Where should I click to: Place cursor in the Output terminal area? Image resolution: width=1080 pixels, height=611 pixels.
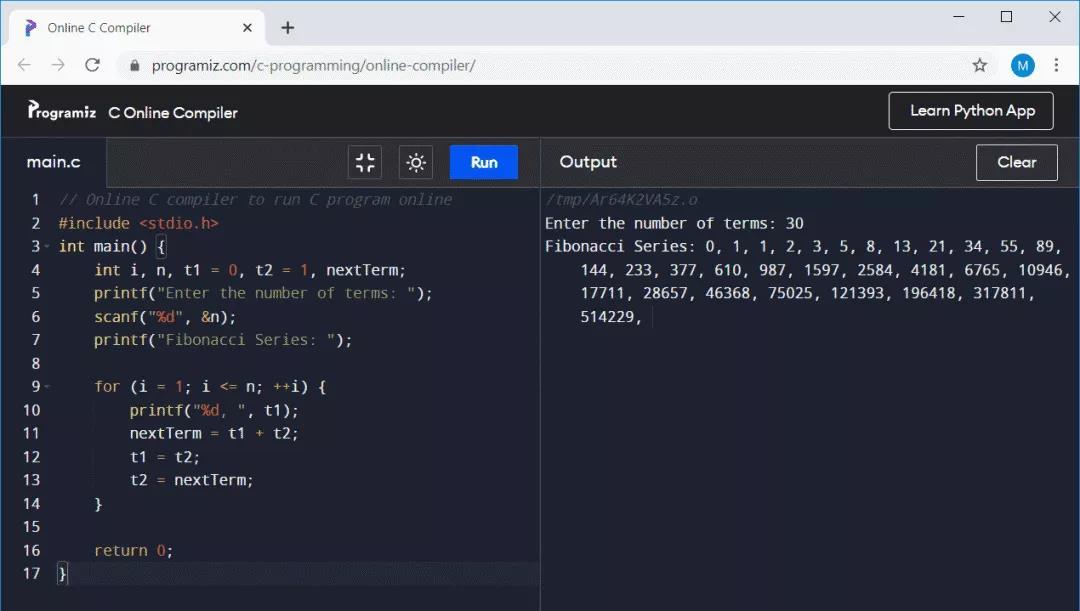[x=810, y=450]
